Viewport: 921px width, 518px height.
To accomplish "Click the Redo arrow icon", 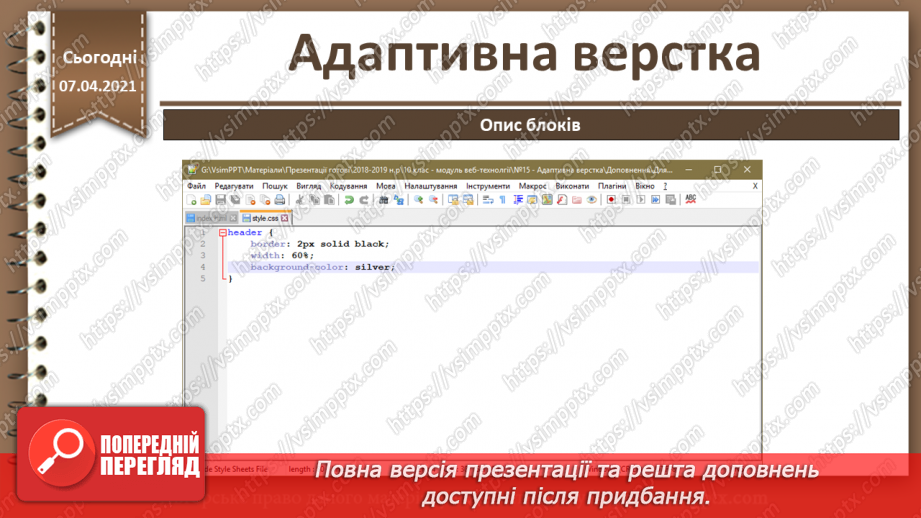I will coord(364,200).
